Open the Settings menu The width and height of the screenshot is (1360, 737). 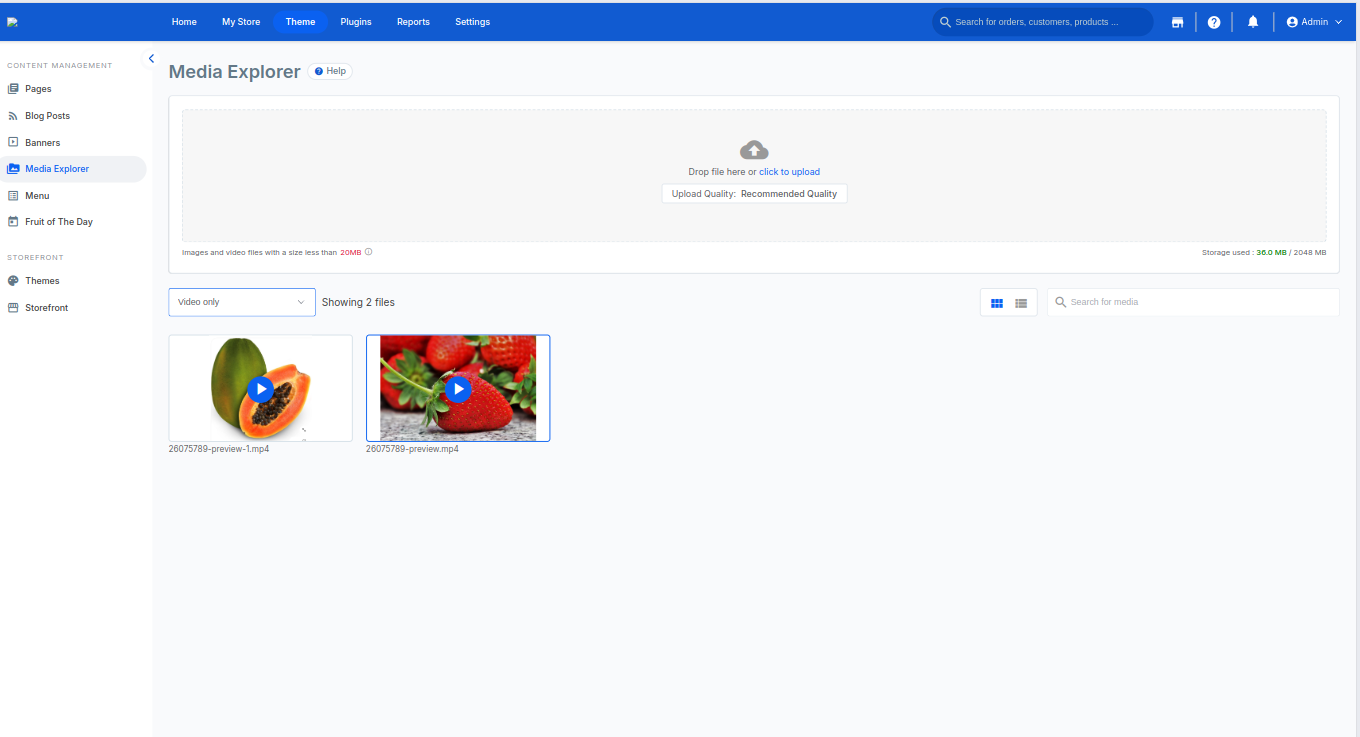click(x=472, y=22)
